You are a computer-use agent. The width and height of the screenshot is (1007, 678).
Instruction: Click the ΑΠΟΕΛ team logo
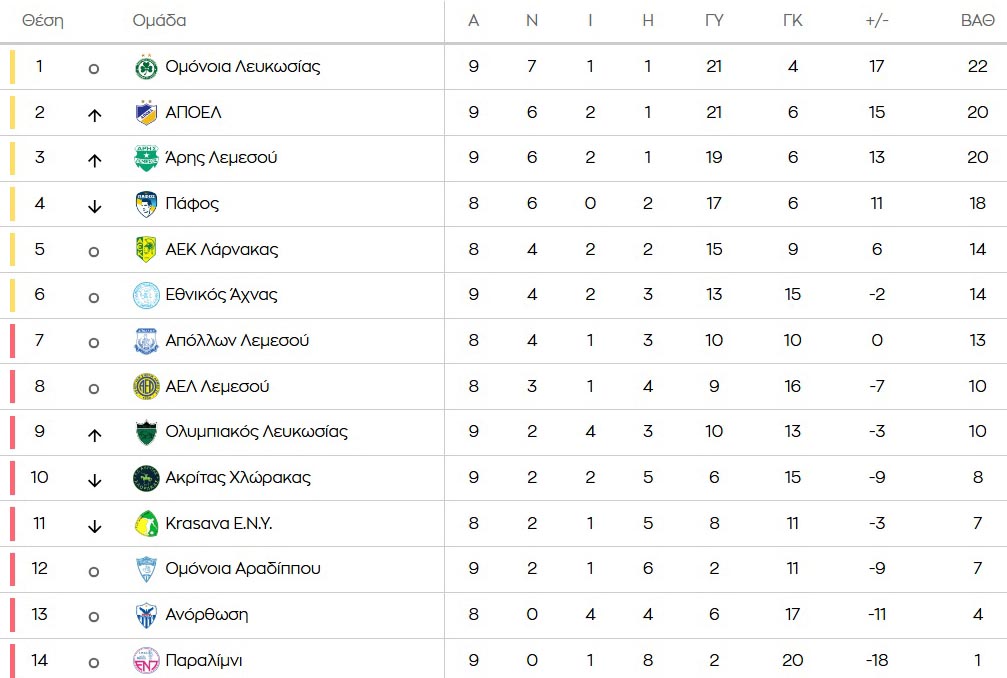146,113
